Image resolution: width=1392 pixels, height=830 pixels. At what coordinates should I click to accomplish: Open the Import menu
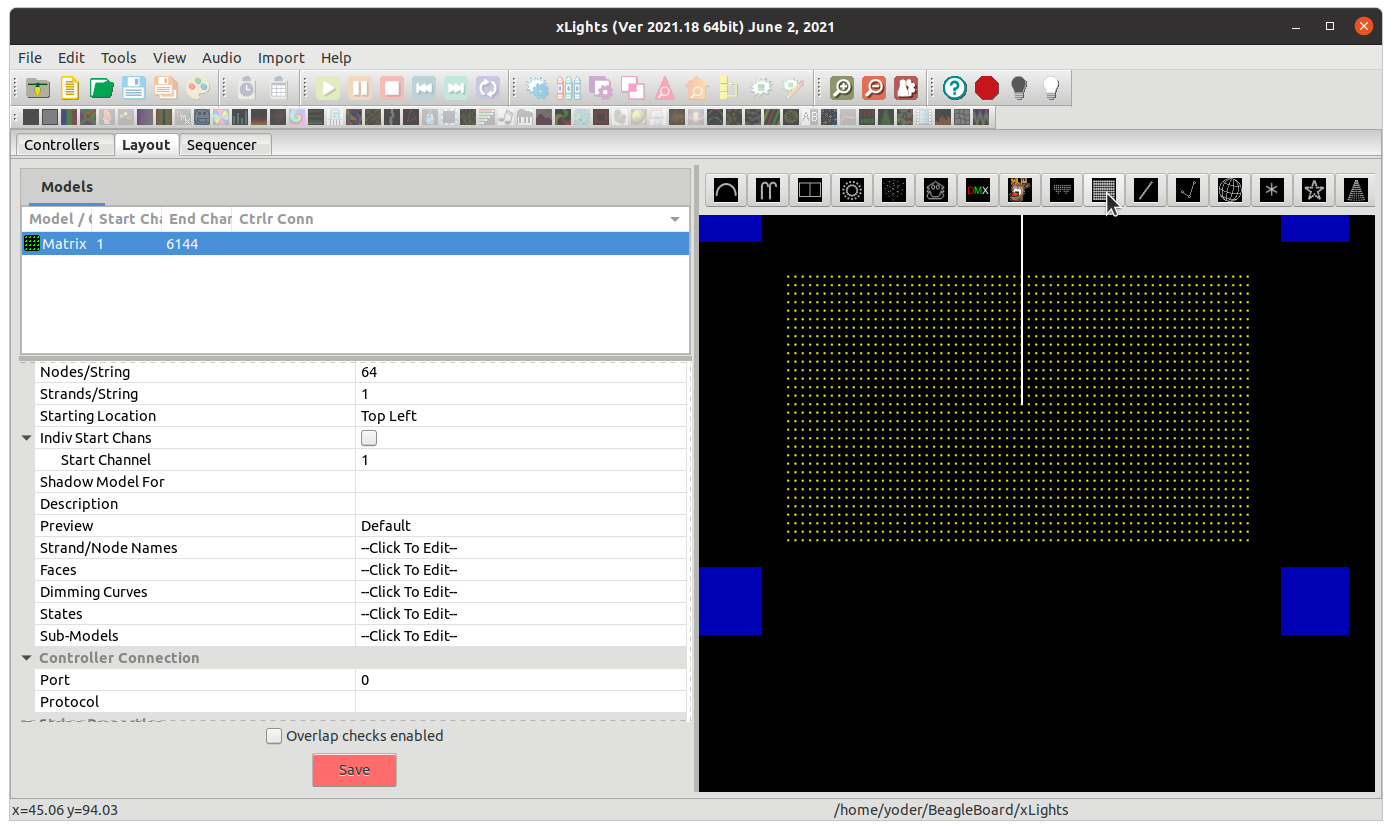[x=281, y=58]
